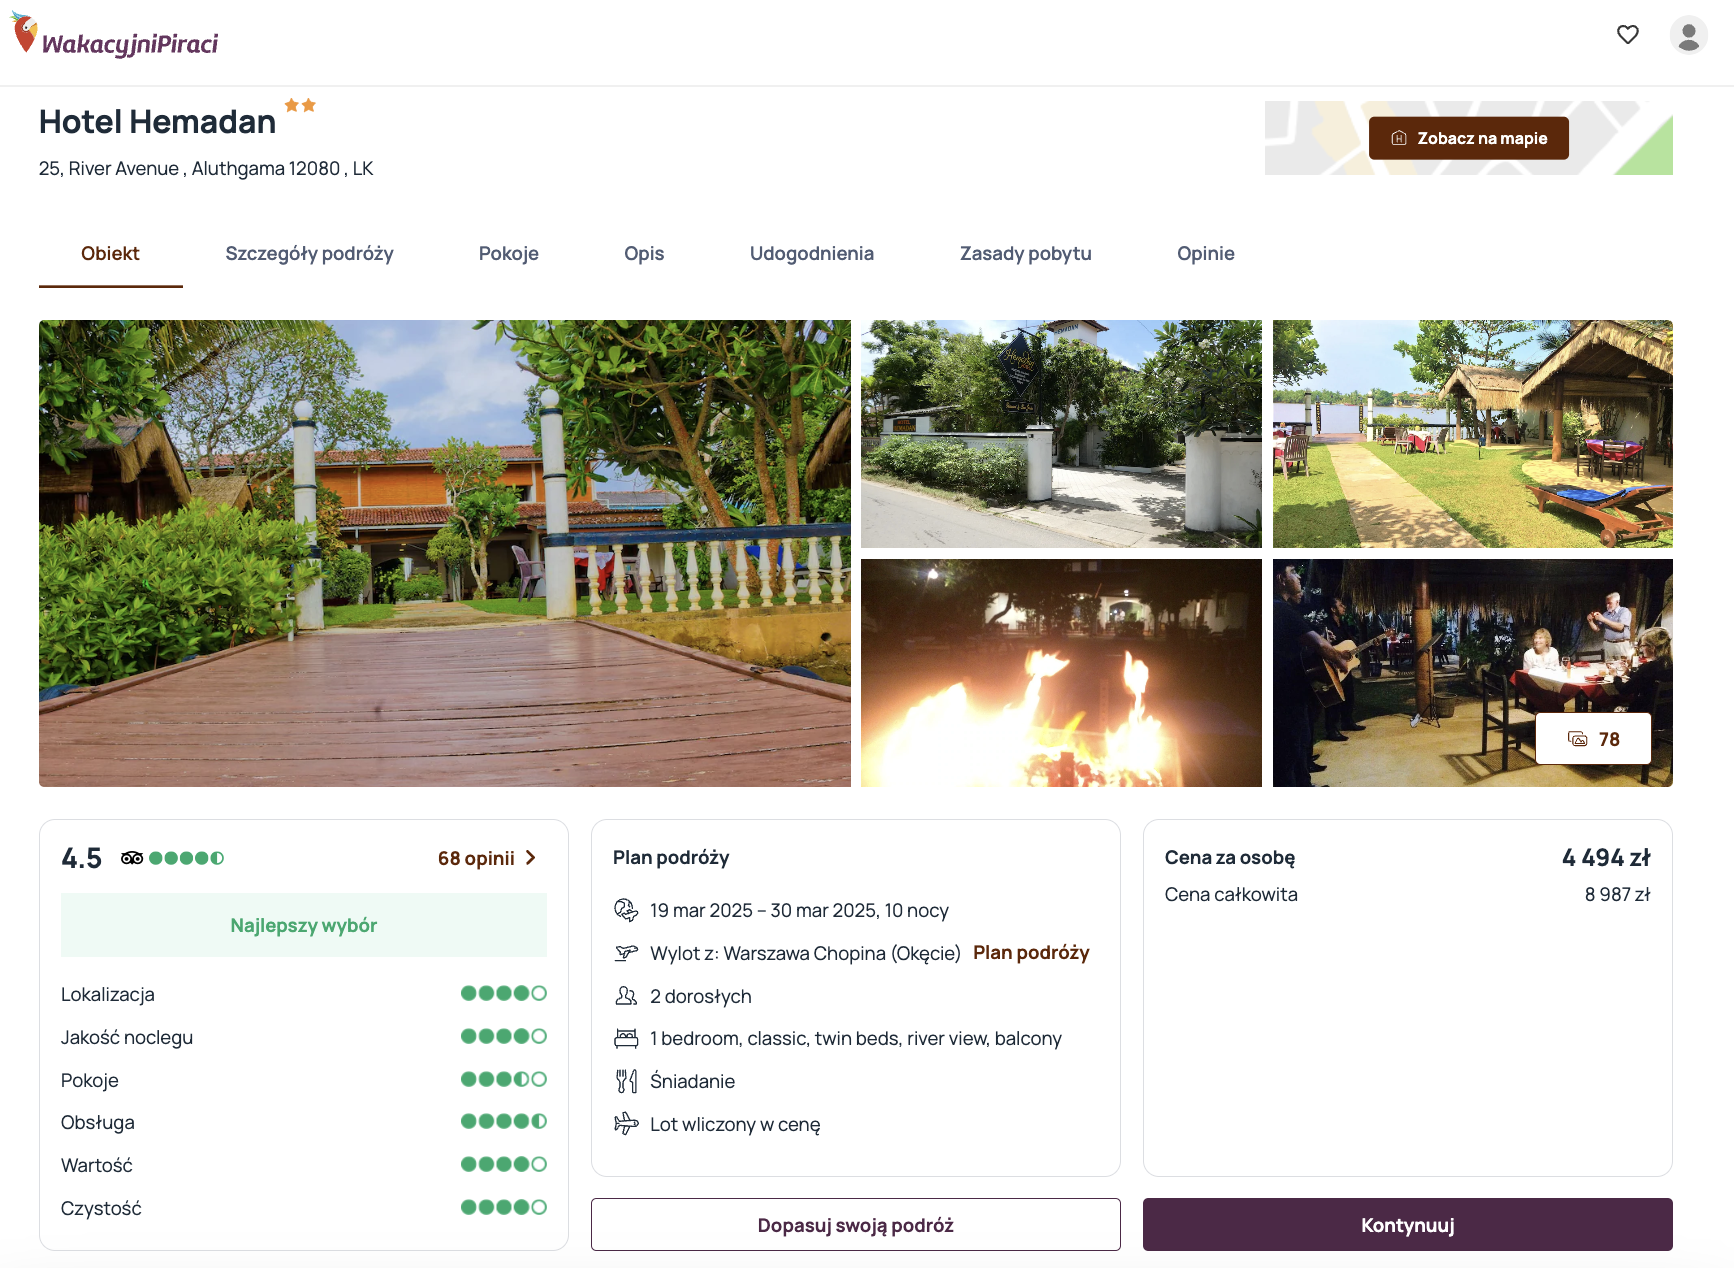Click the departure plane icon near Wylot z
This screenshot has width=1734, height=1268.
[626, 953]
